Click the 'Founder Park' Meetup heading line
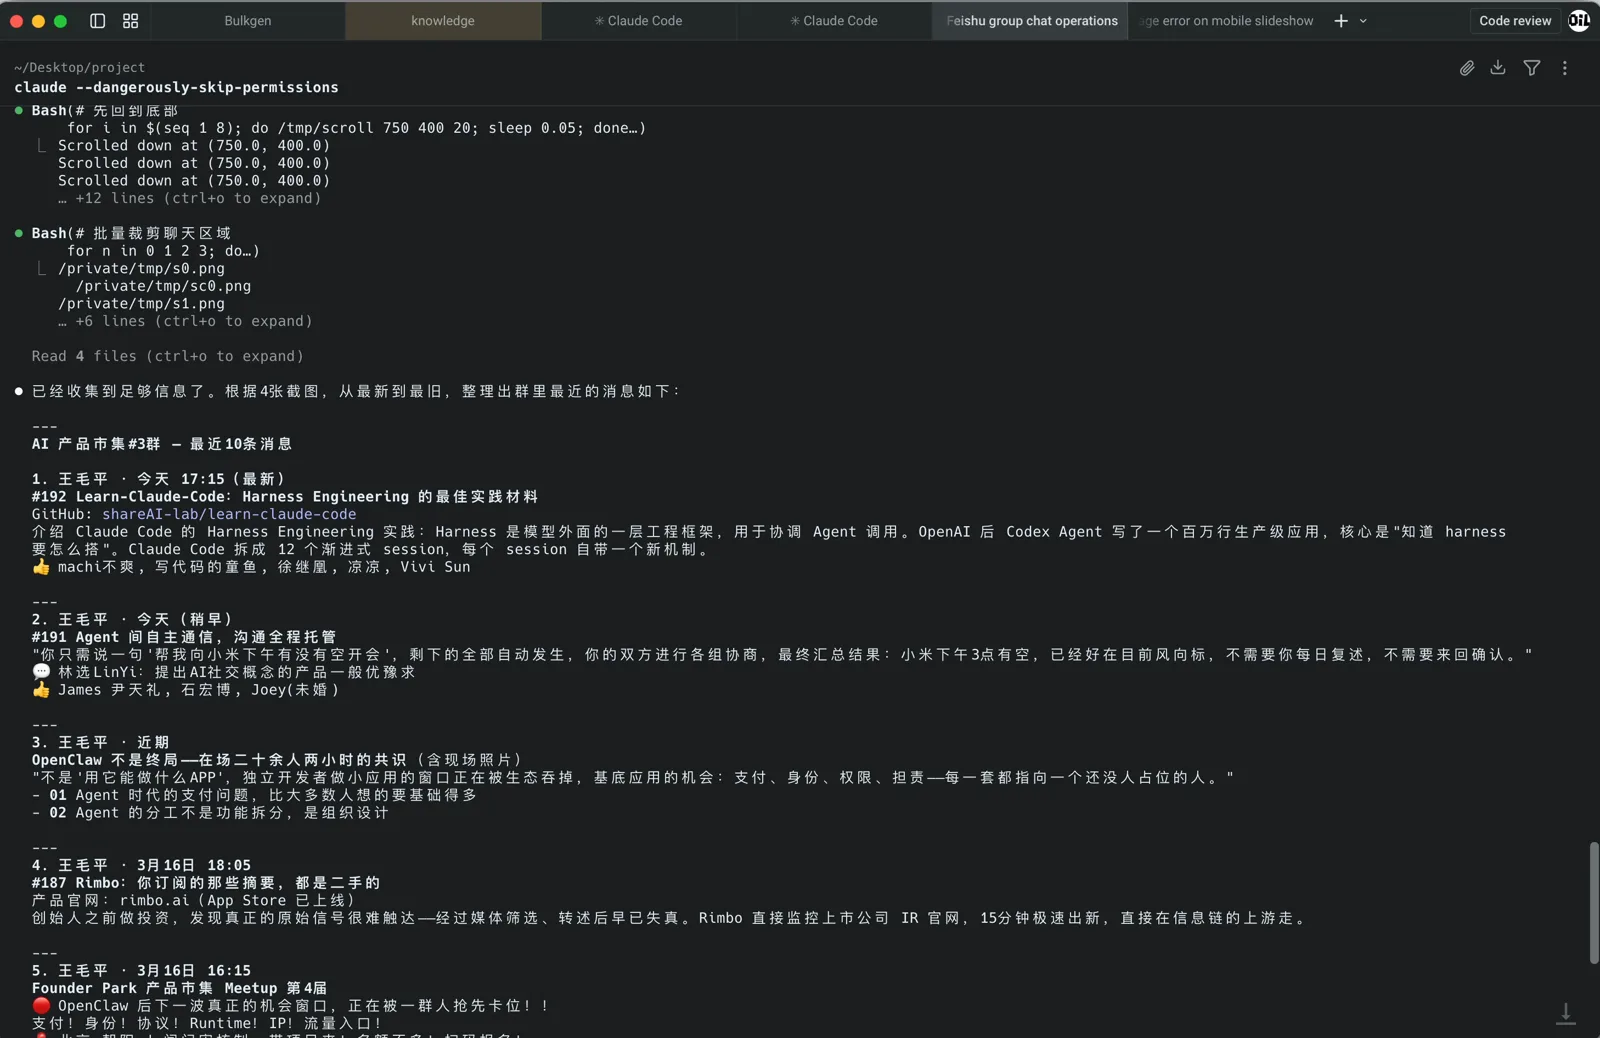Image resolution: width=1600 pixels, height=1038 pixels. (x=179, y=989)
